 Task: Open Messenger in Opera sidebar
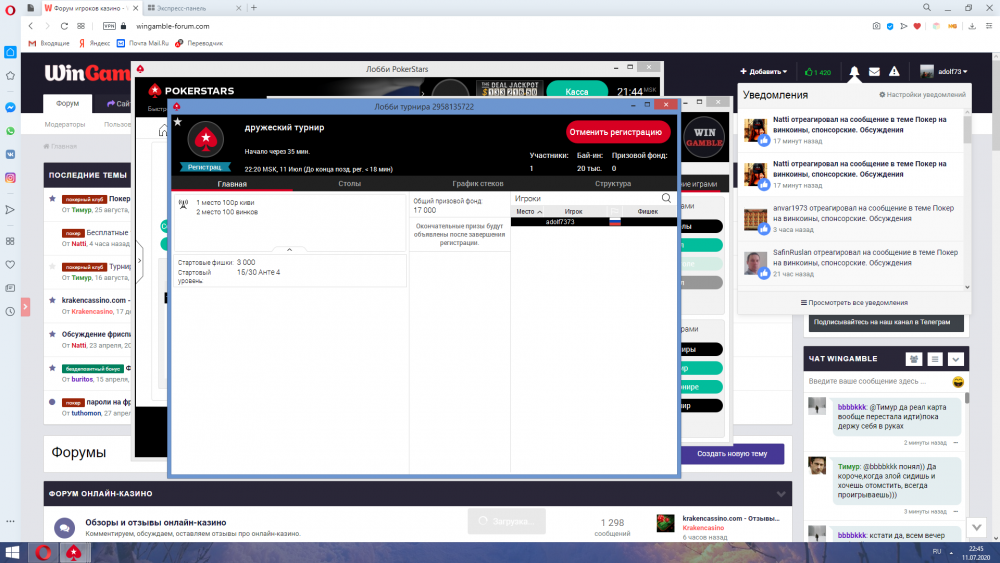[10, 107]
